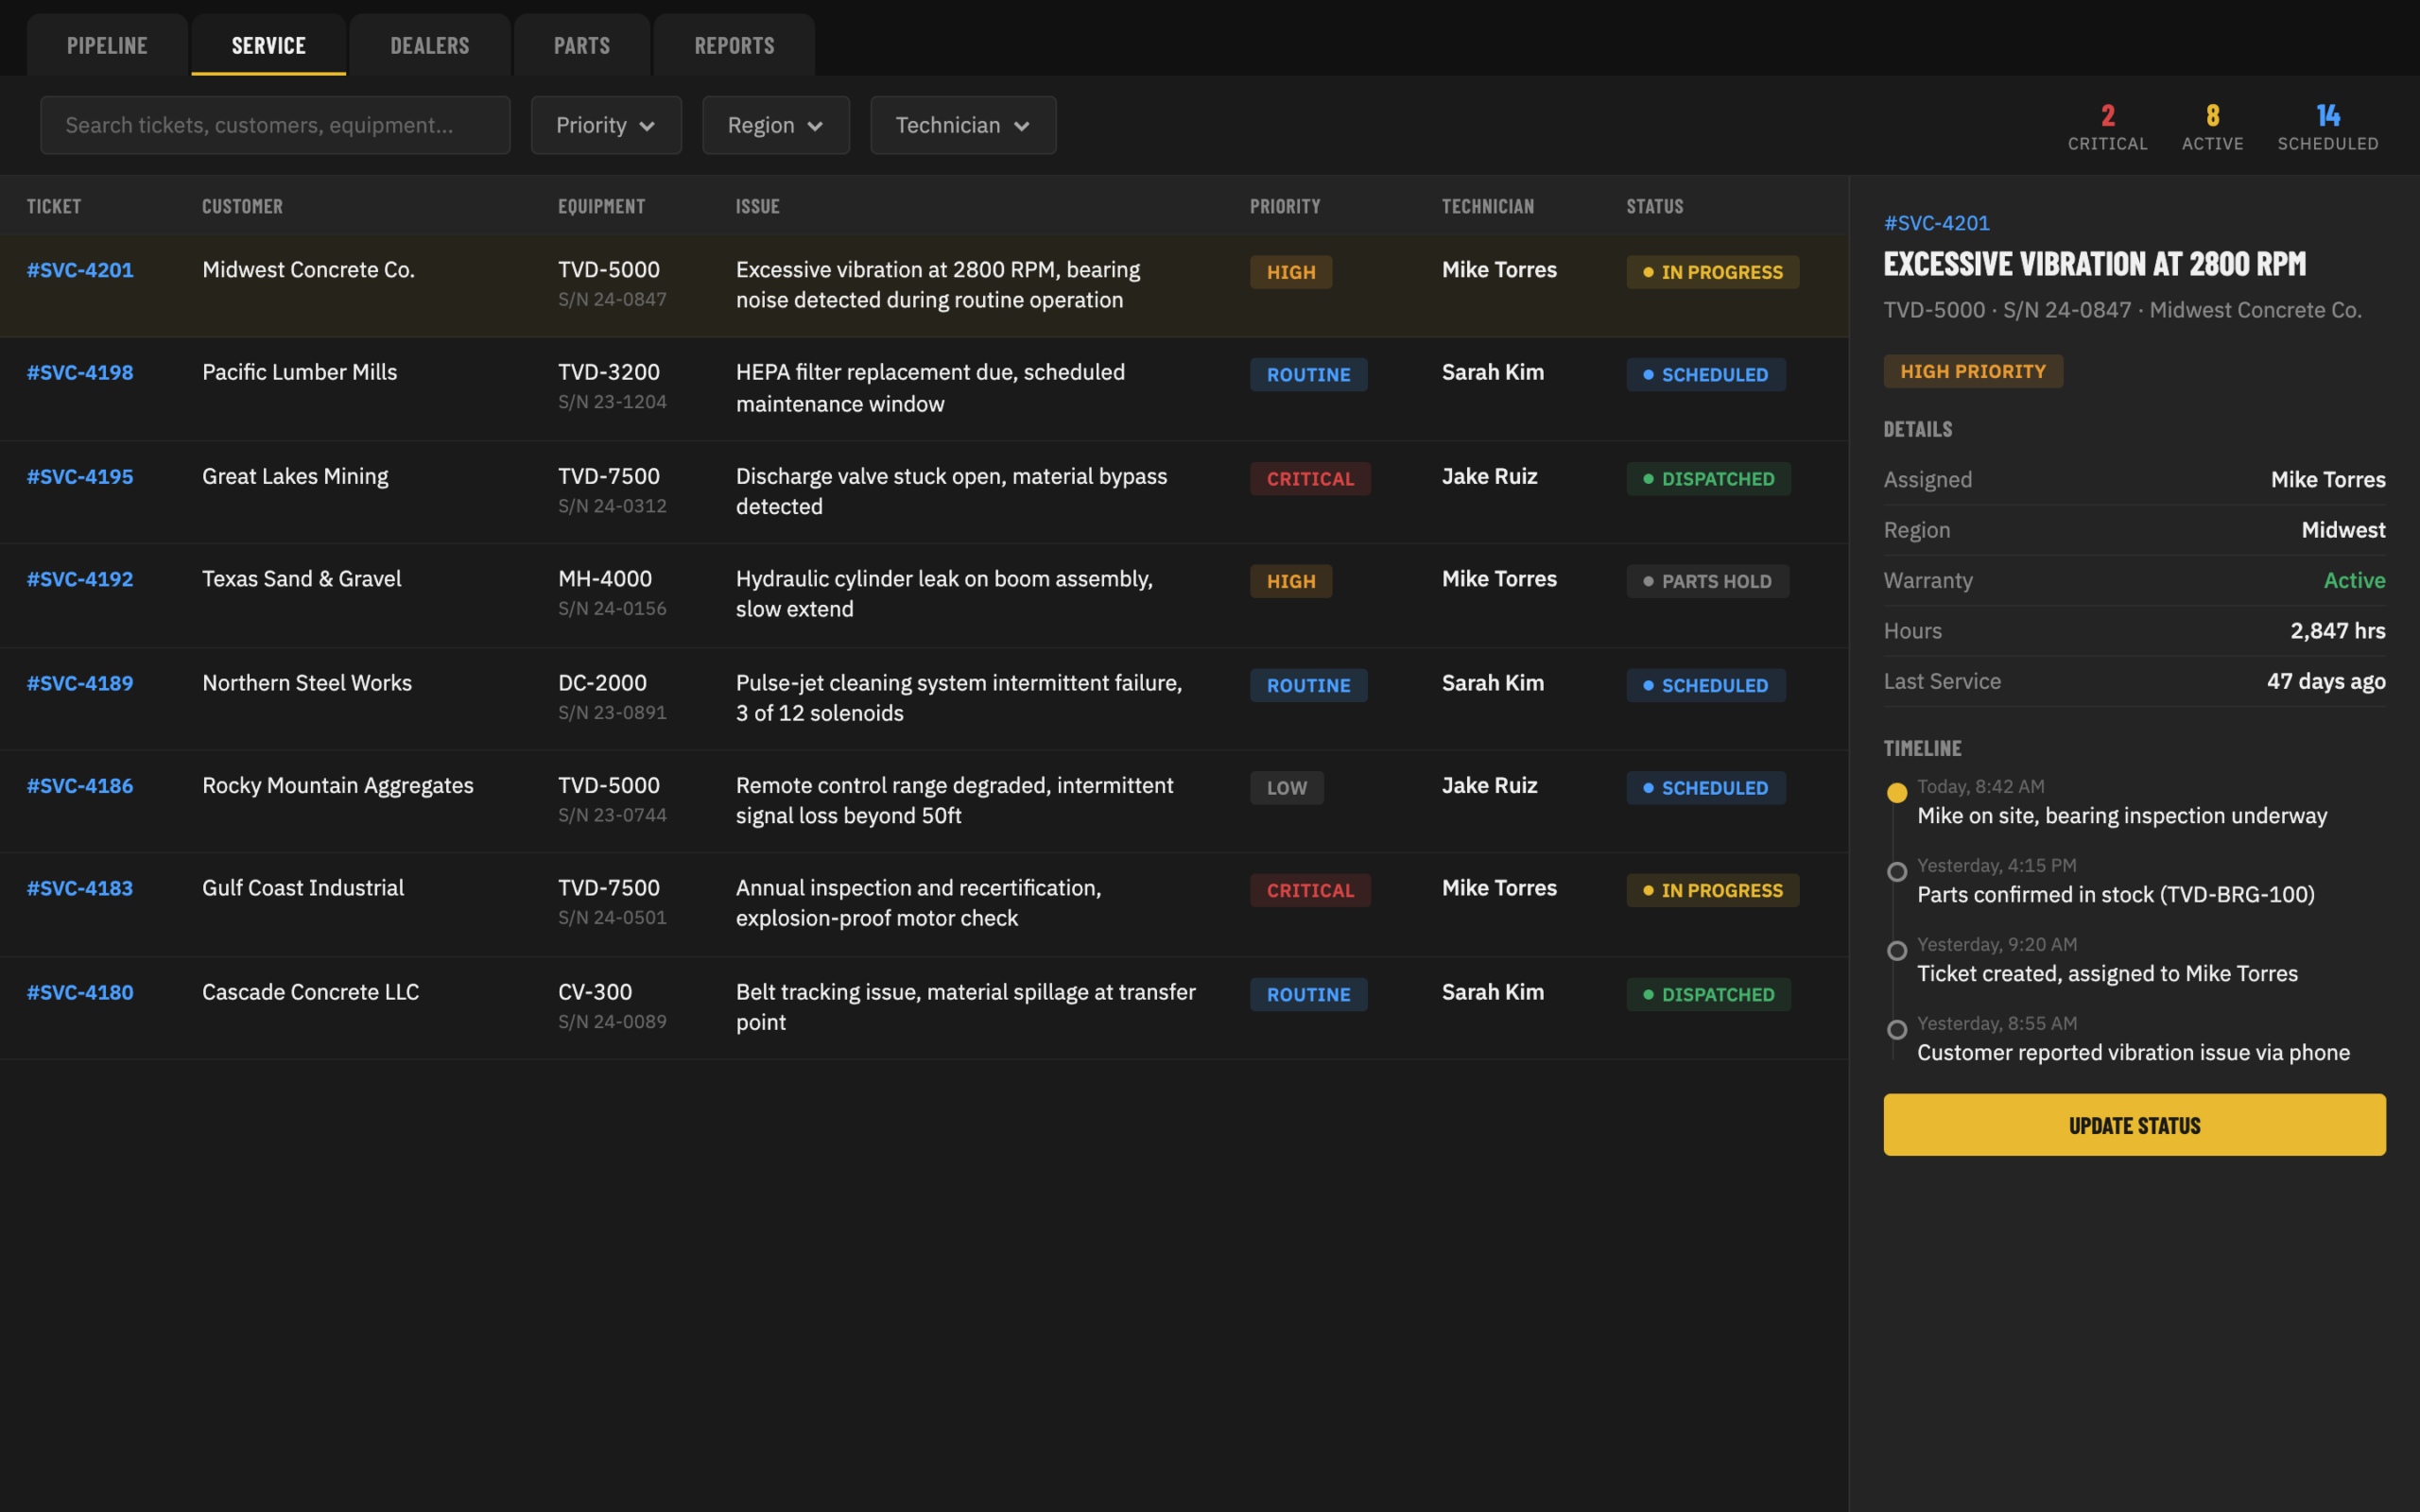This screenshot has height=1512, width=2420.
Task: Go to the Parts tab
Action: coord(582,45)
